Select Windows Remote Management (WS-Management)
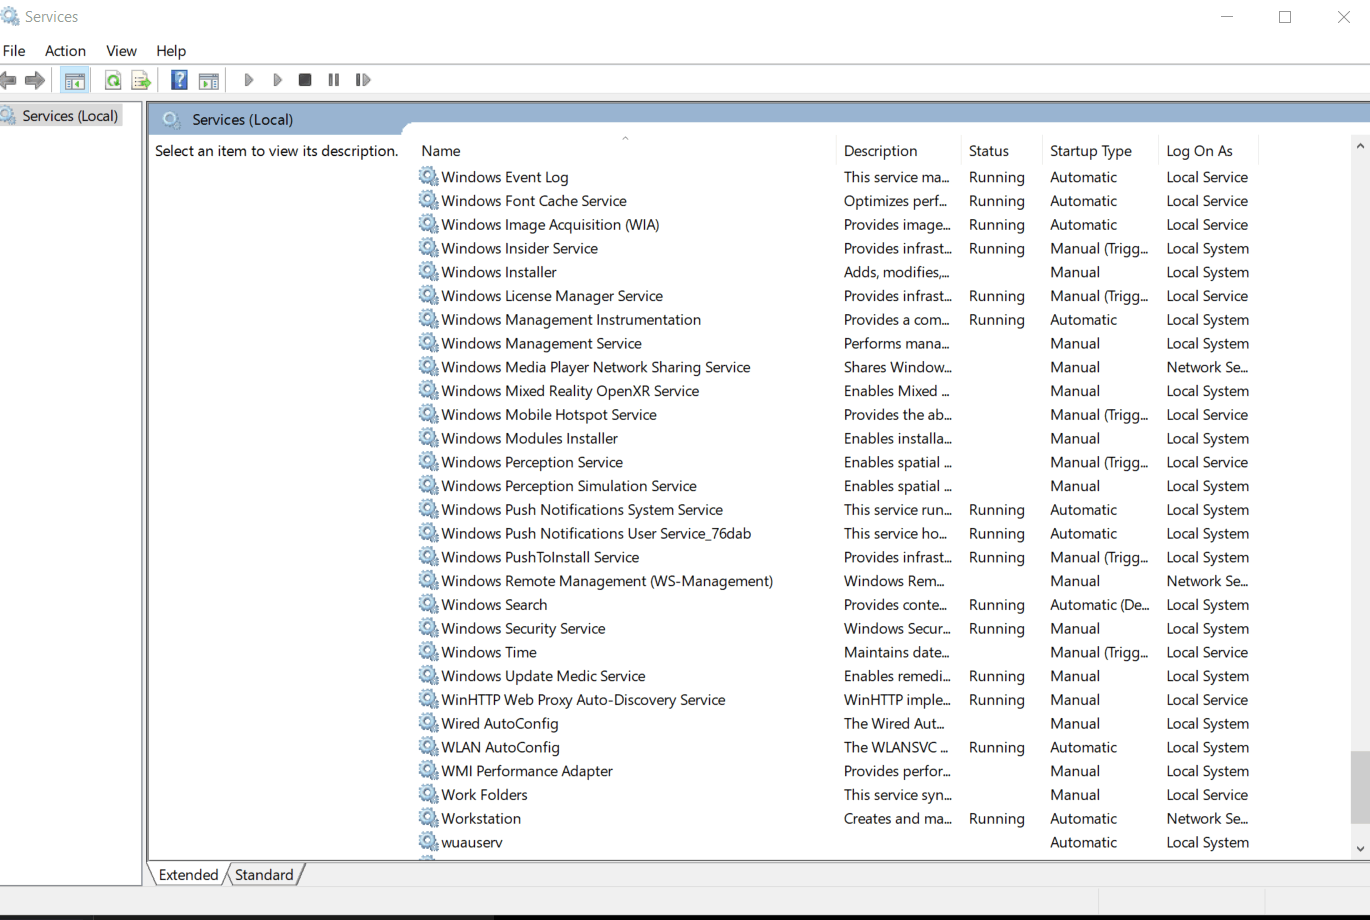Image resolution: width=1370 pixels, height=920 pixels. (607, 581)
